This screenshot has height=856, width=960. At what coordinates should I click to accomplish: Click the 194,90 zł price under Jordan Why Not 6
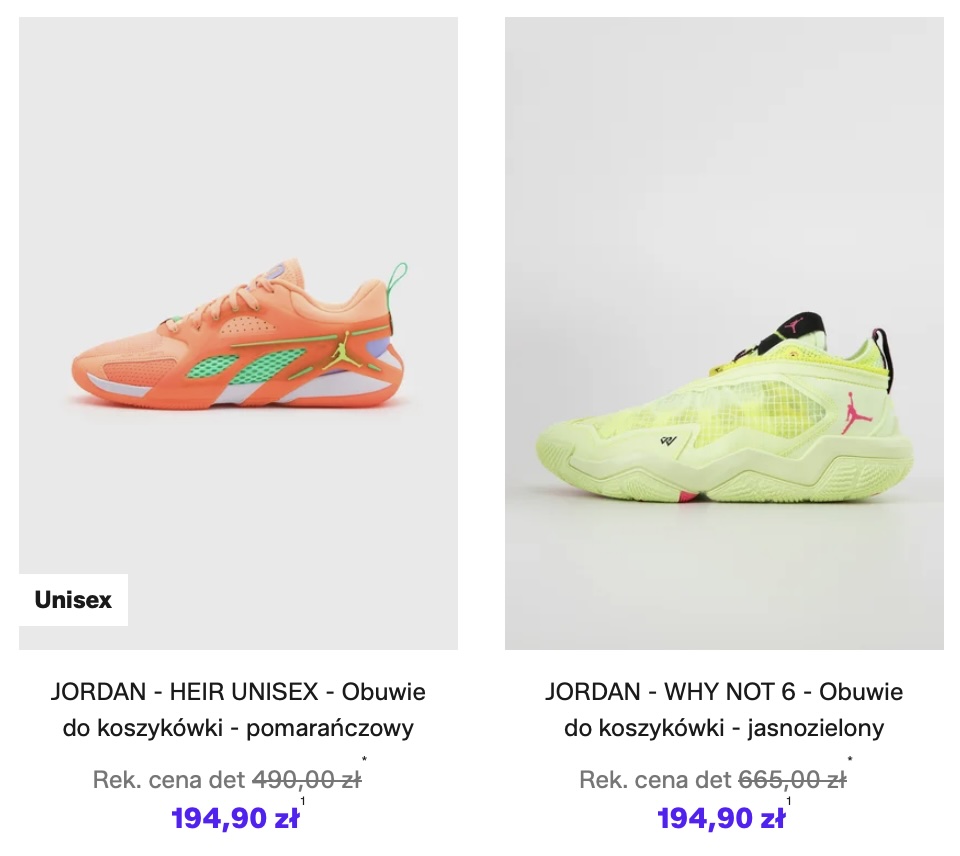pos(721,818)
